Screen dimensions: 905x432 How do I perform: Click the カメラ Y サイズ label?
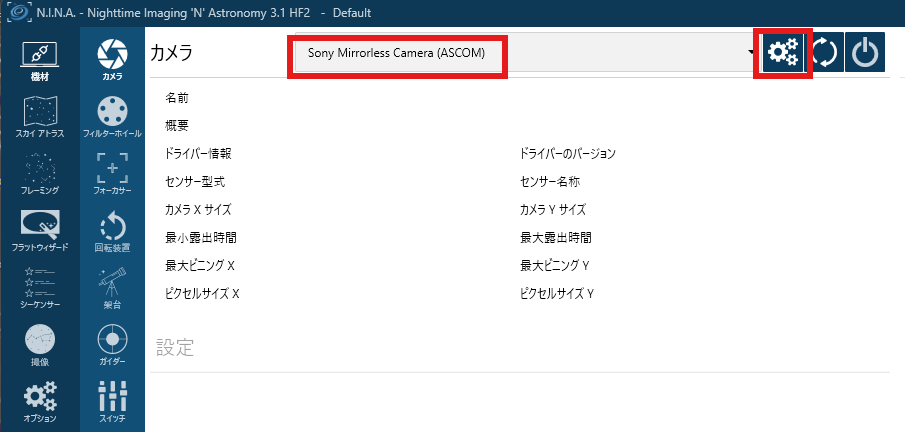pos(553,210)
